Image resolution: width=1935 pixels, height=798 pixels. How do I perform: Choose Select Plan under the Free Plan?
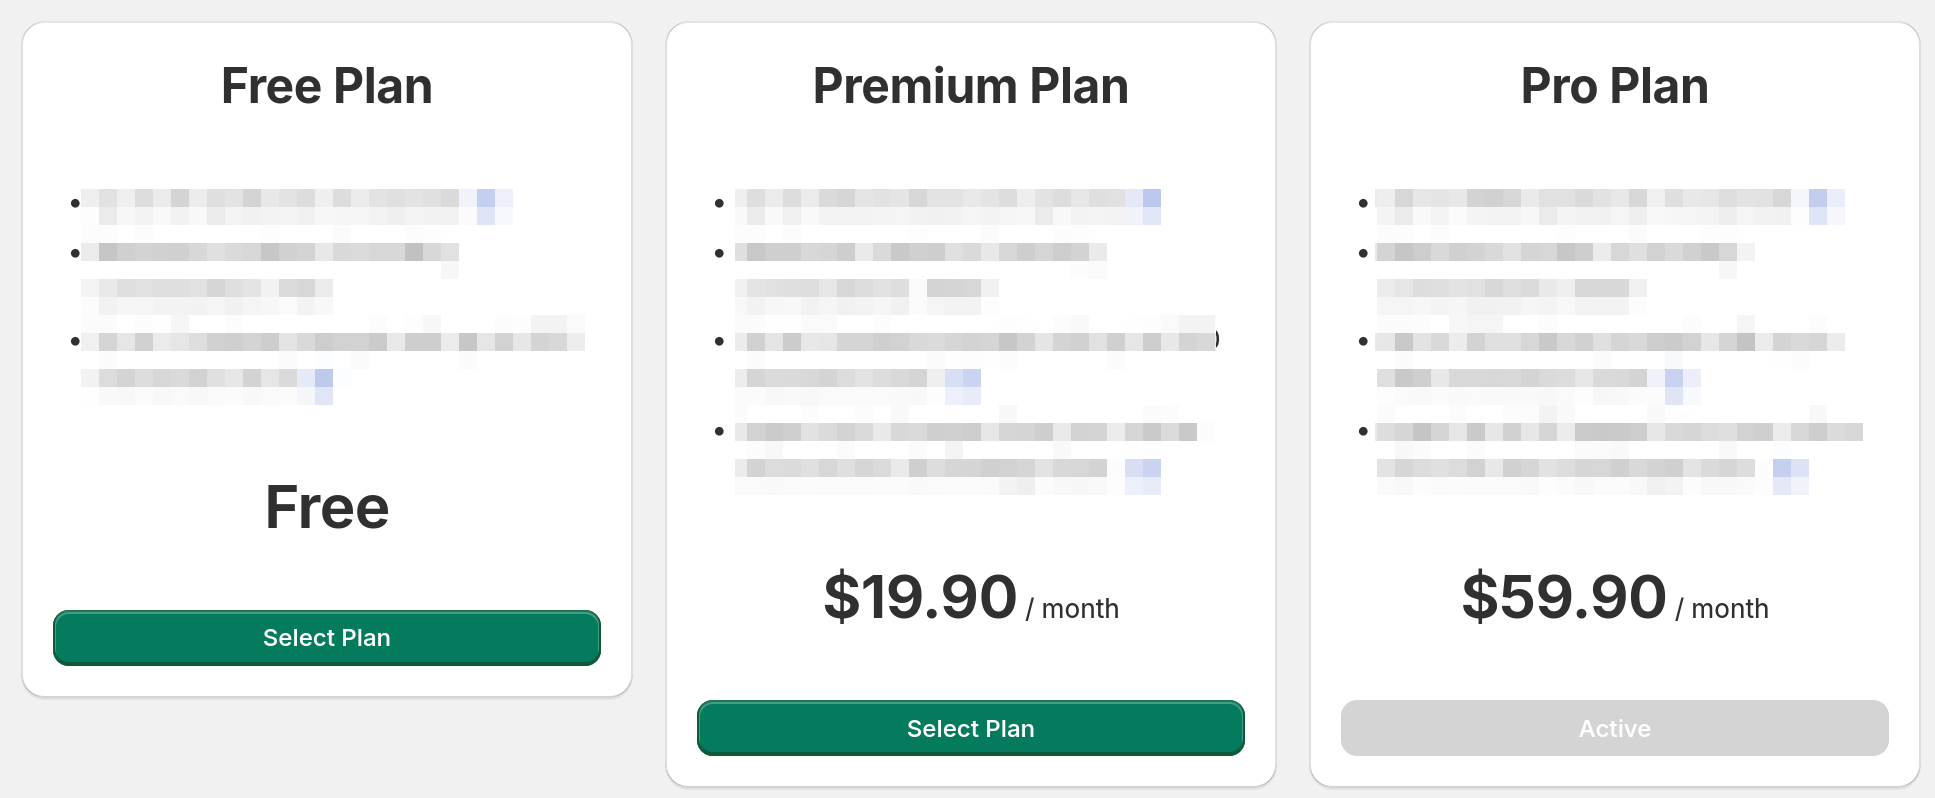(327, 638)
